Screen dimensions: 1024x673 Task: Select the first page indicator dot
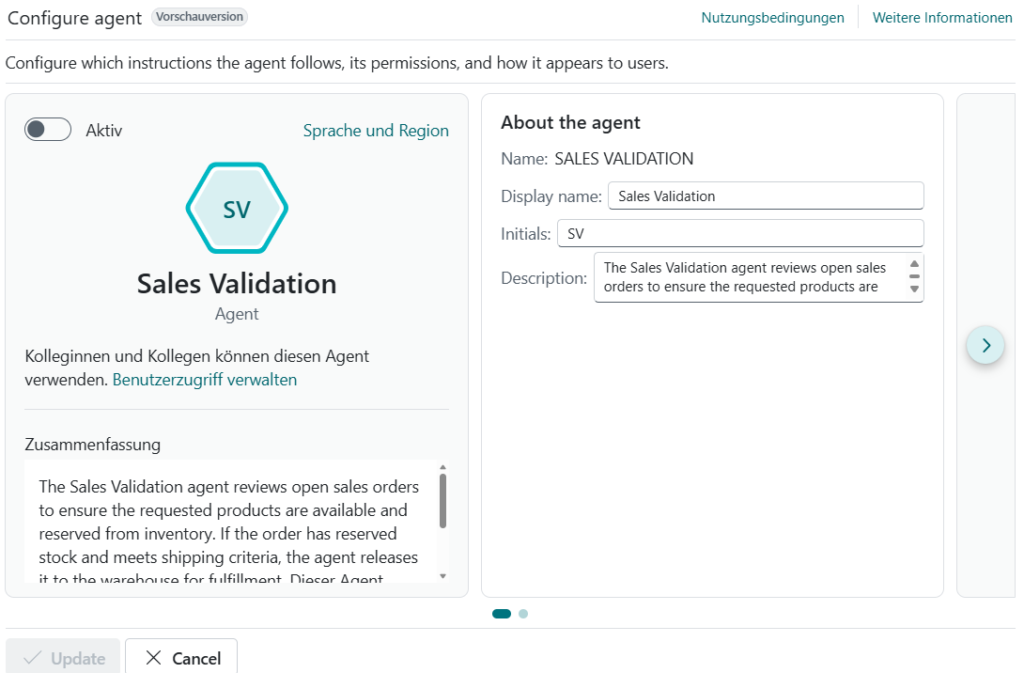pos(502,614)
